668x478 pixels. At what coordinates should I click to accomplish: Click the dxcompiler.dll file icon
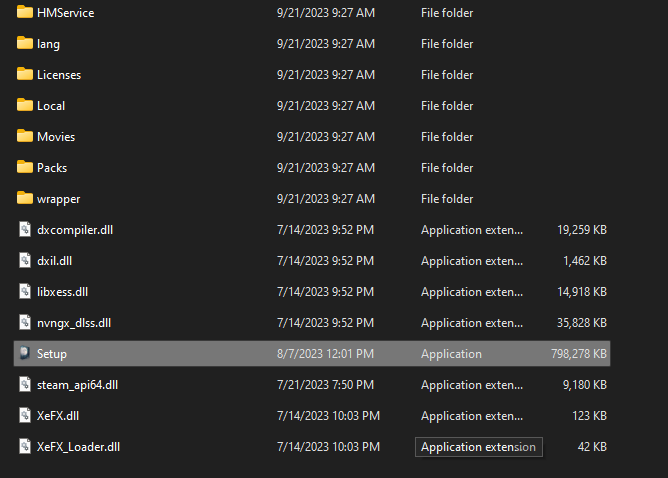(25, 229)
